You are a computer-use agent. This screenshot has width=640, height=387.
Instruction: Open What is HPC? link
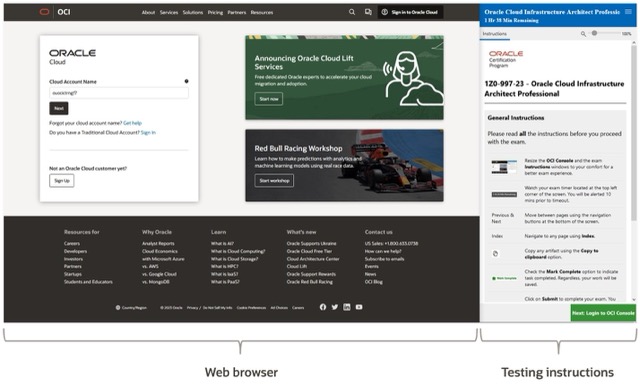[224, 266]
